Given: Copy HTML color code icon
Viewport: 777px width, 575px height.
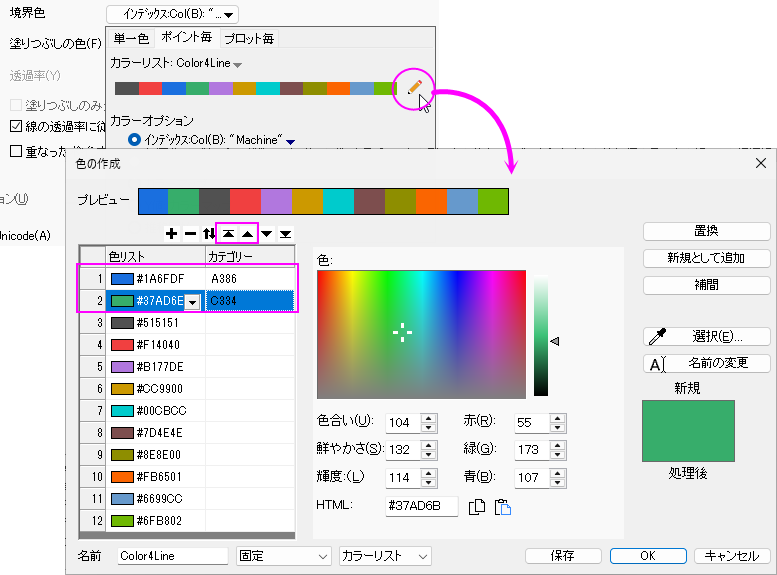Looking at the screenshot, I should pyautogui.click(x=477, y=507).
